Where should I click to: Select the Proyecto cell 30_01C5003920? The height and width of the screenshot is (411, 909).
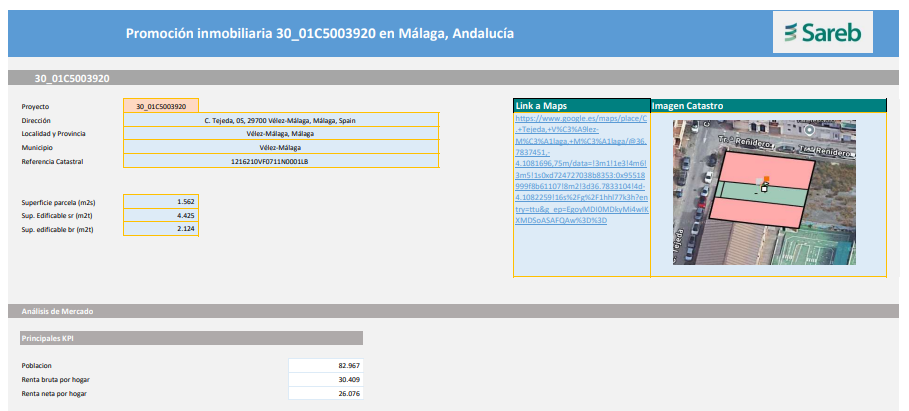click(x=161, y=106)
